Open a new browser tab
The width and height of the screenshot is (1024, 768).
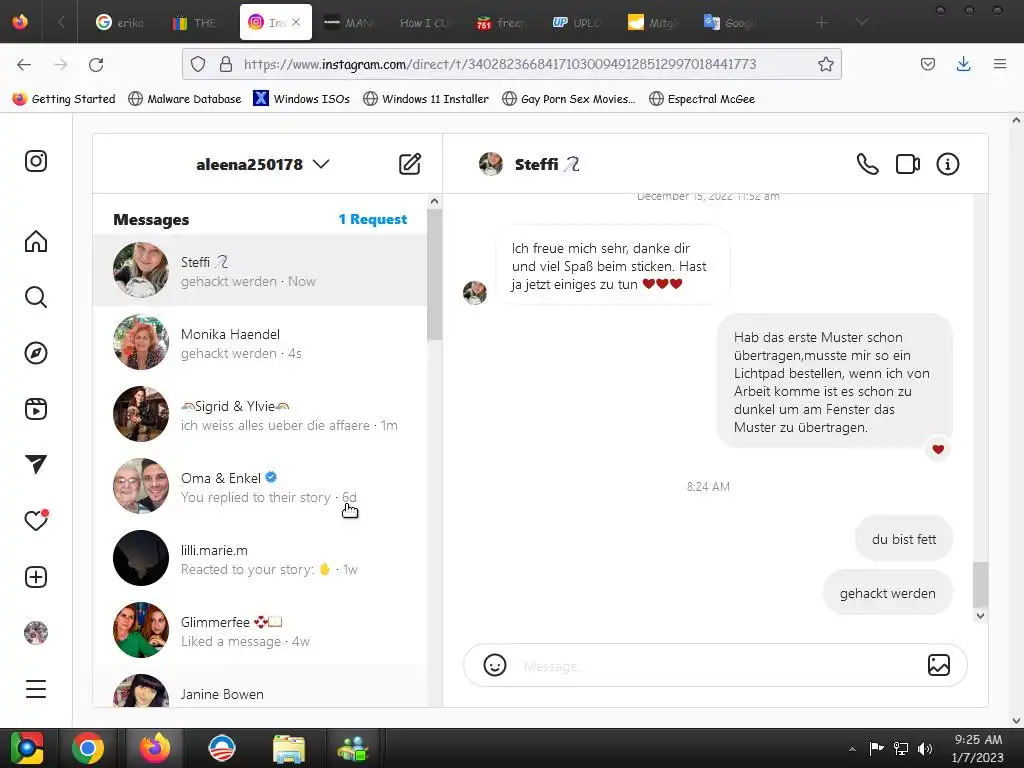tap(822, 22)
